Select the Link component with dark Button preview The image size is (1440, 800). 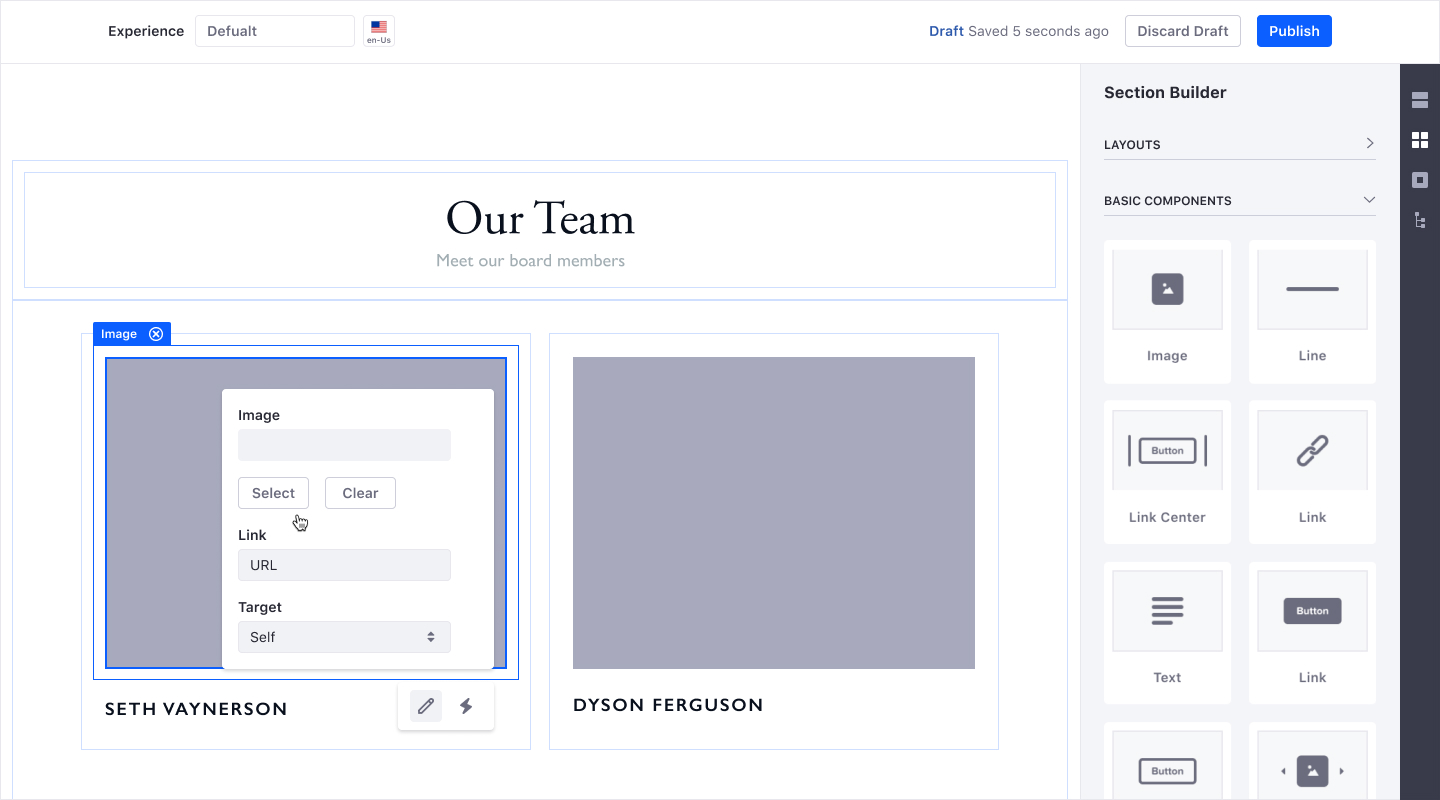(1312, 632)
